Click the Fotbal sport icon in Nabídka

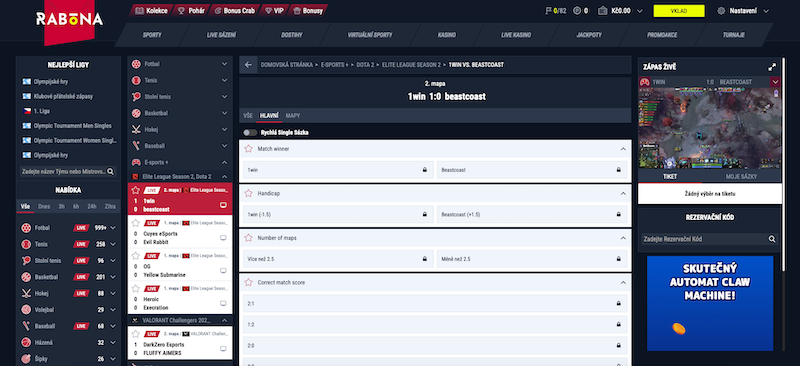(26, 228)
